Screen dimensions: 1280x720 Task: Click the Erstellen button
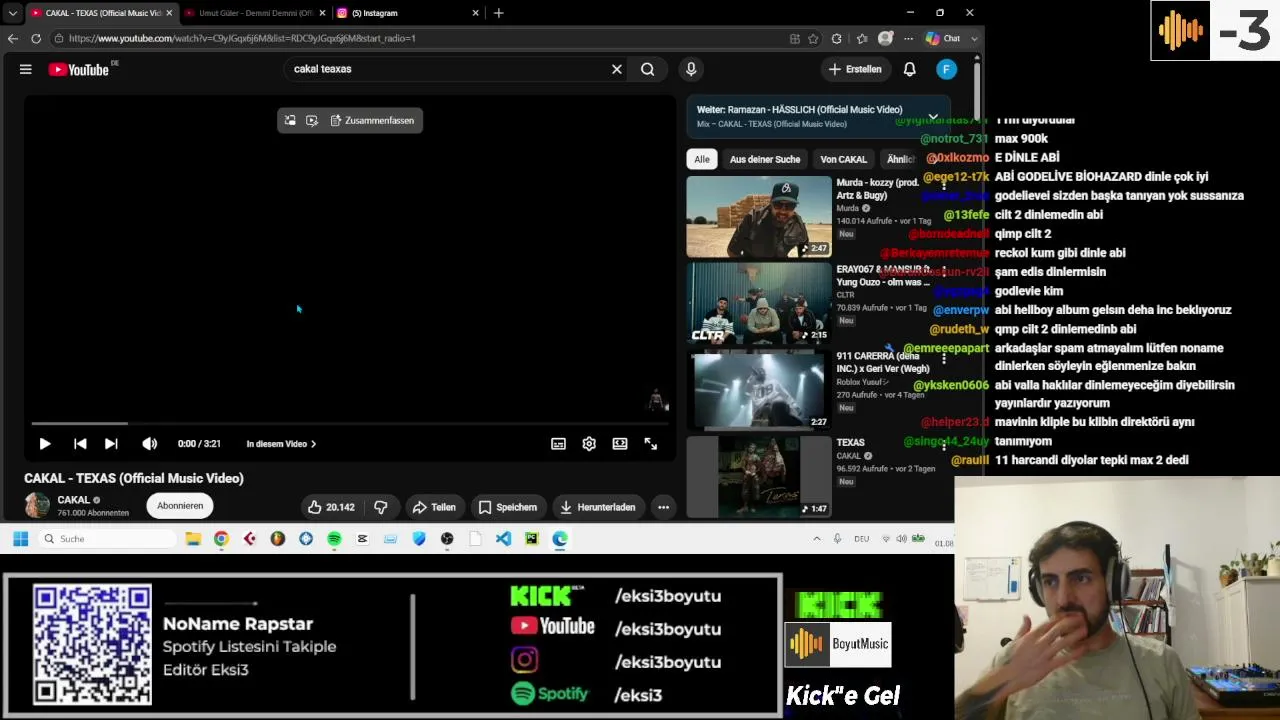[855, 69]
